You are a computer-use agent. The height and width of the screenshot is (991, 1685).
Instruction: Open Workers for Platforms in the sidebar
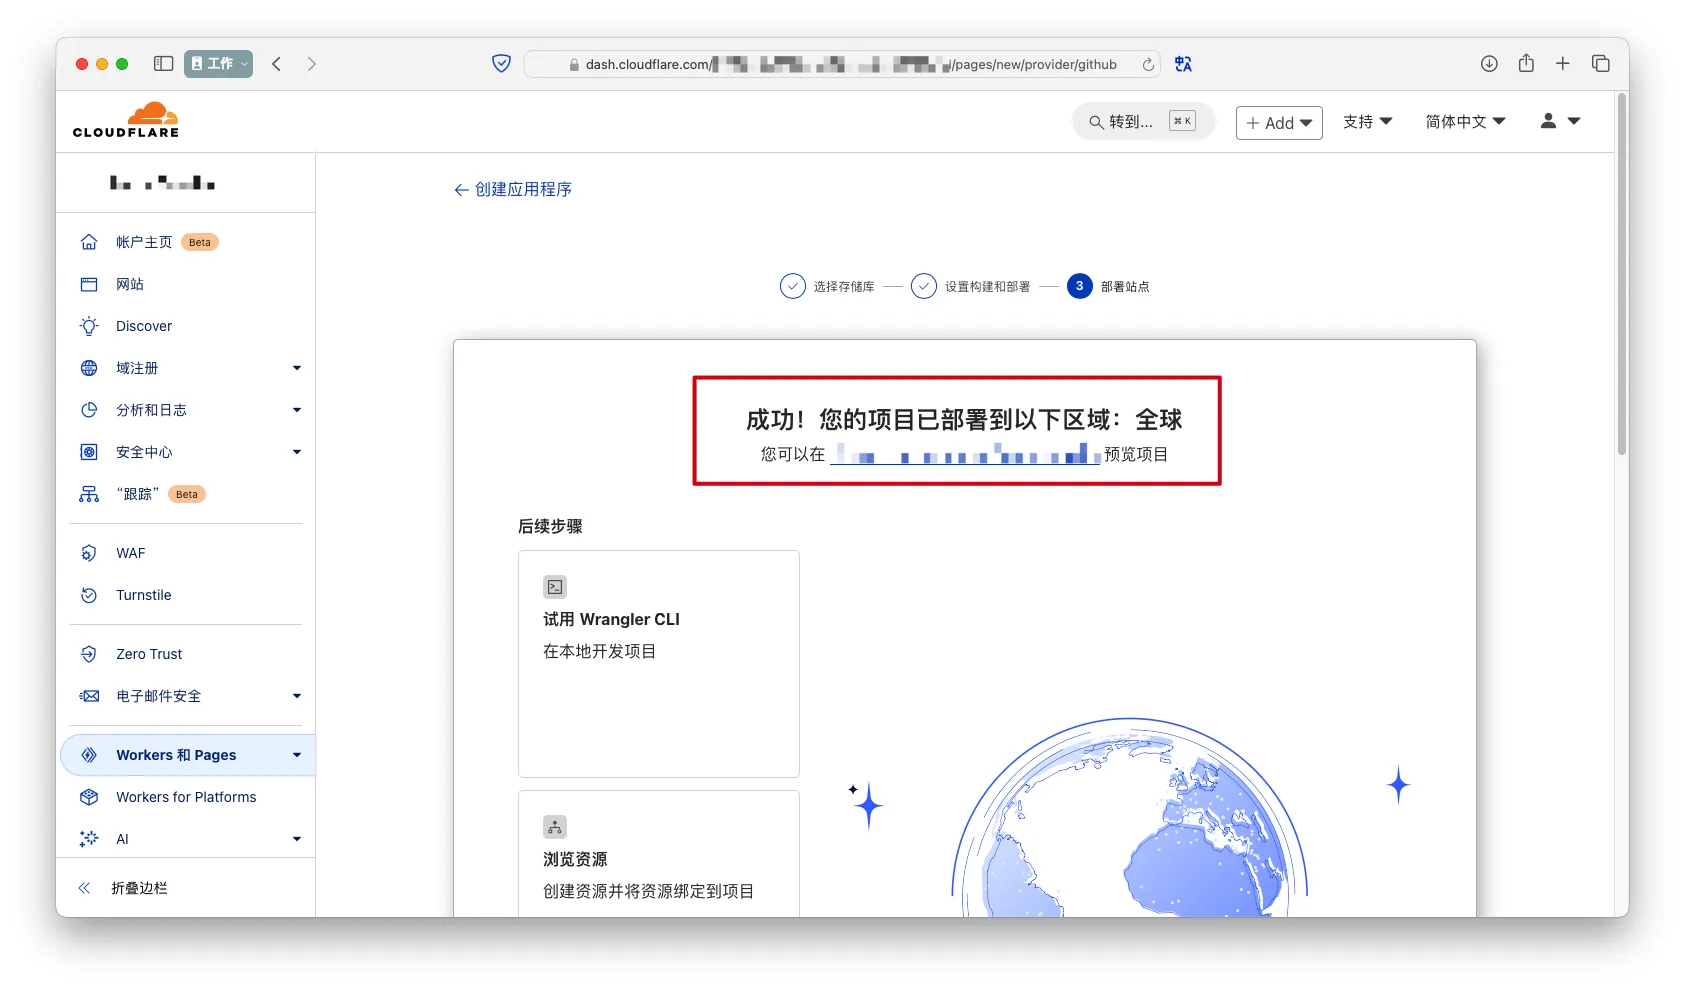[186, 797]
